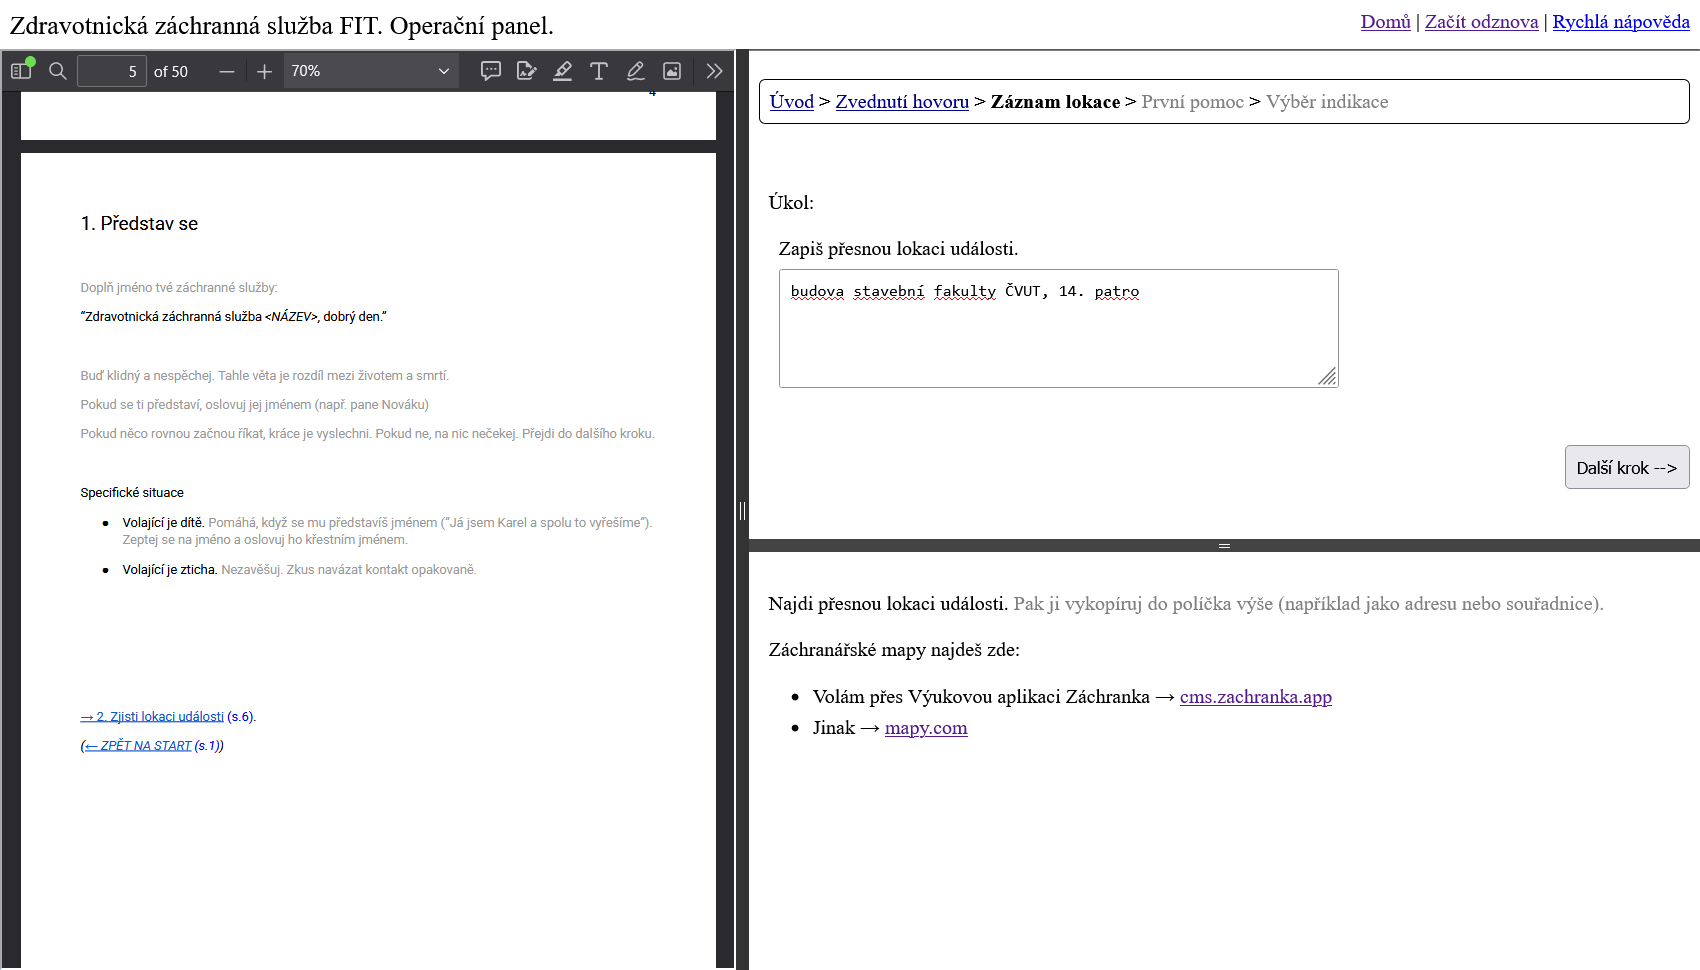
Task: Select the signature tool
Action: pyautogui.click(x=526, y=71)
